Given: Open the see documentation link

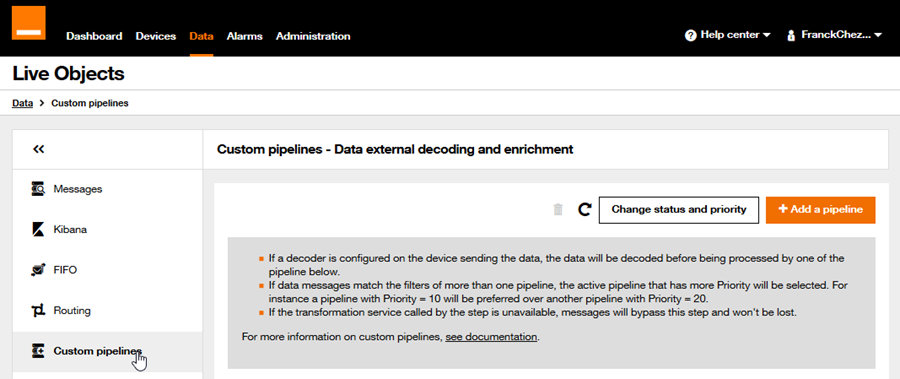Looking at the screenshot, I should [x=491, y=337].
